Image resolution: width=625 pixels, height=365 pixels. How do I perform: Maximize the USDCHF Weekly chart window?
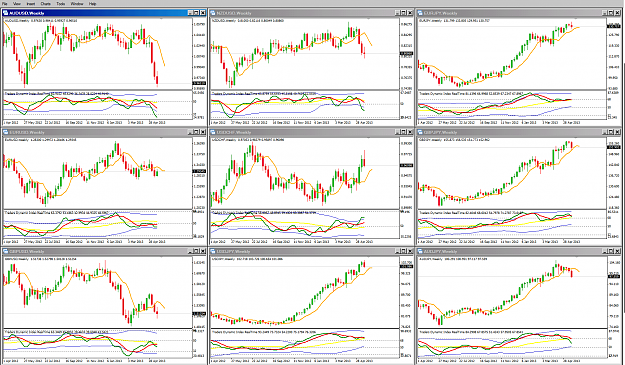click(x=404, y=132)
